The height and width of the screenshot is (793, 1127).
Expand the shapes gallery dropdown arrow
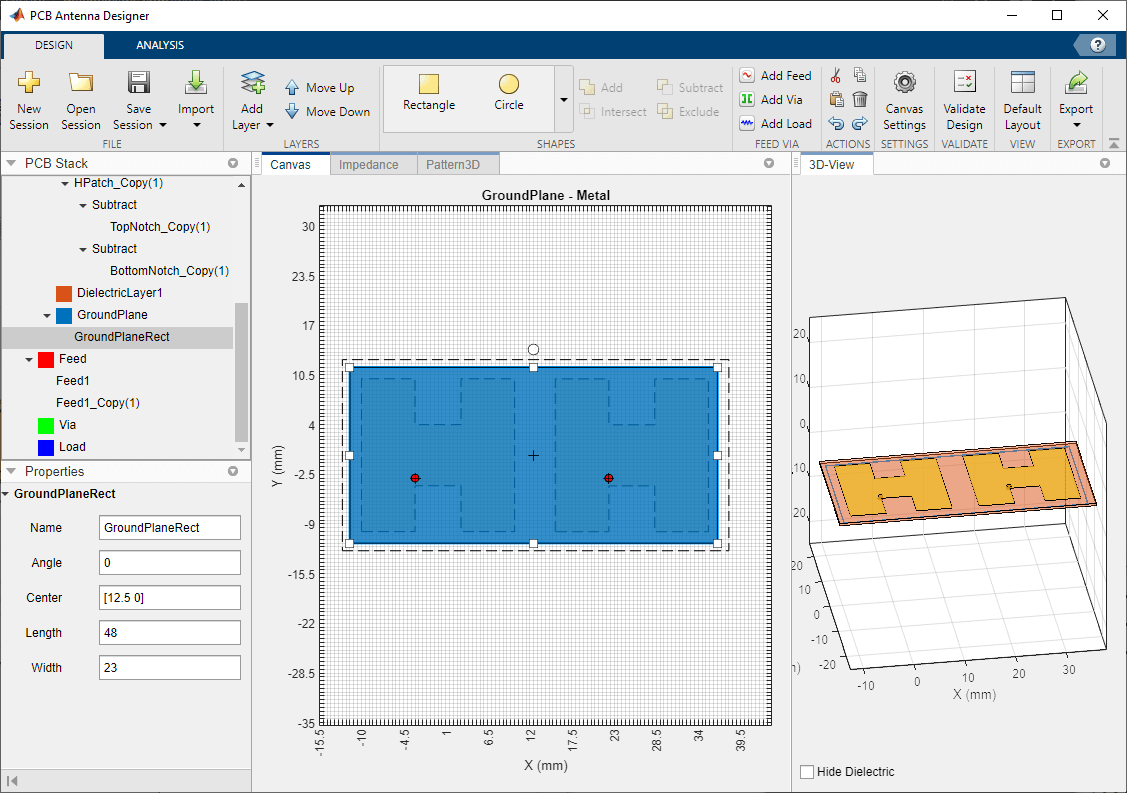563,100
